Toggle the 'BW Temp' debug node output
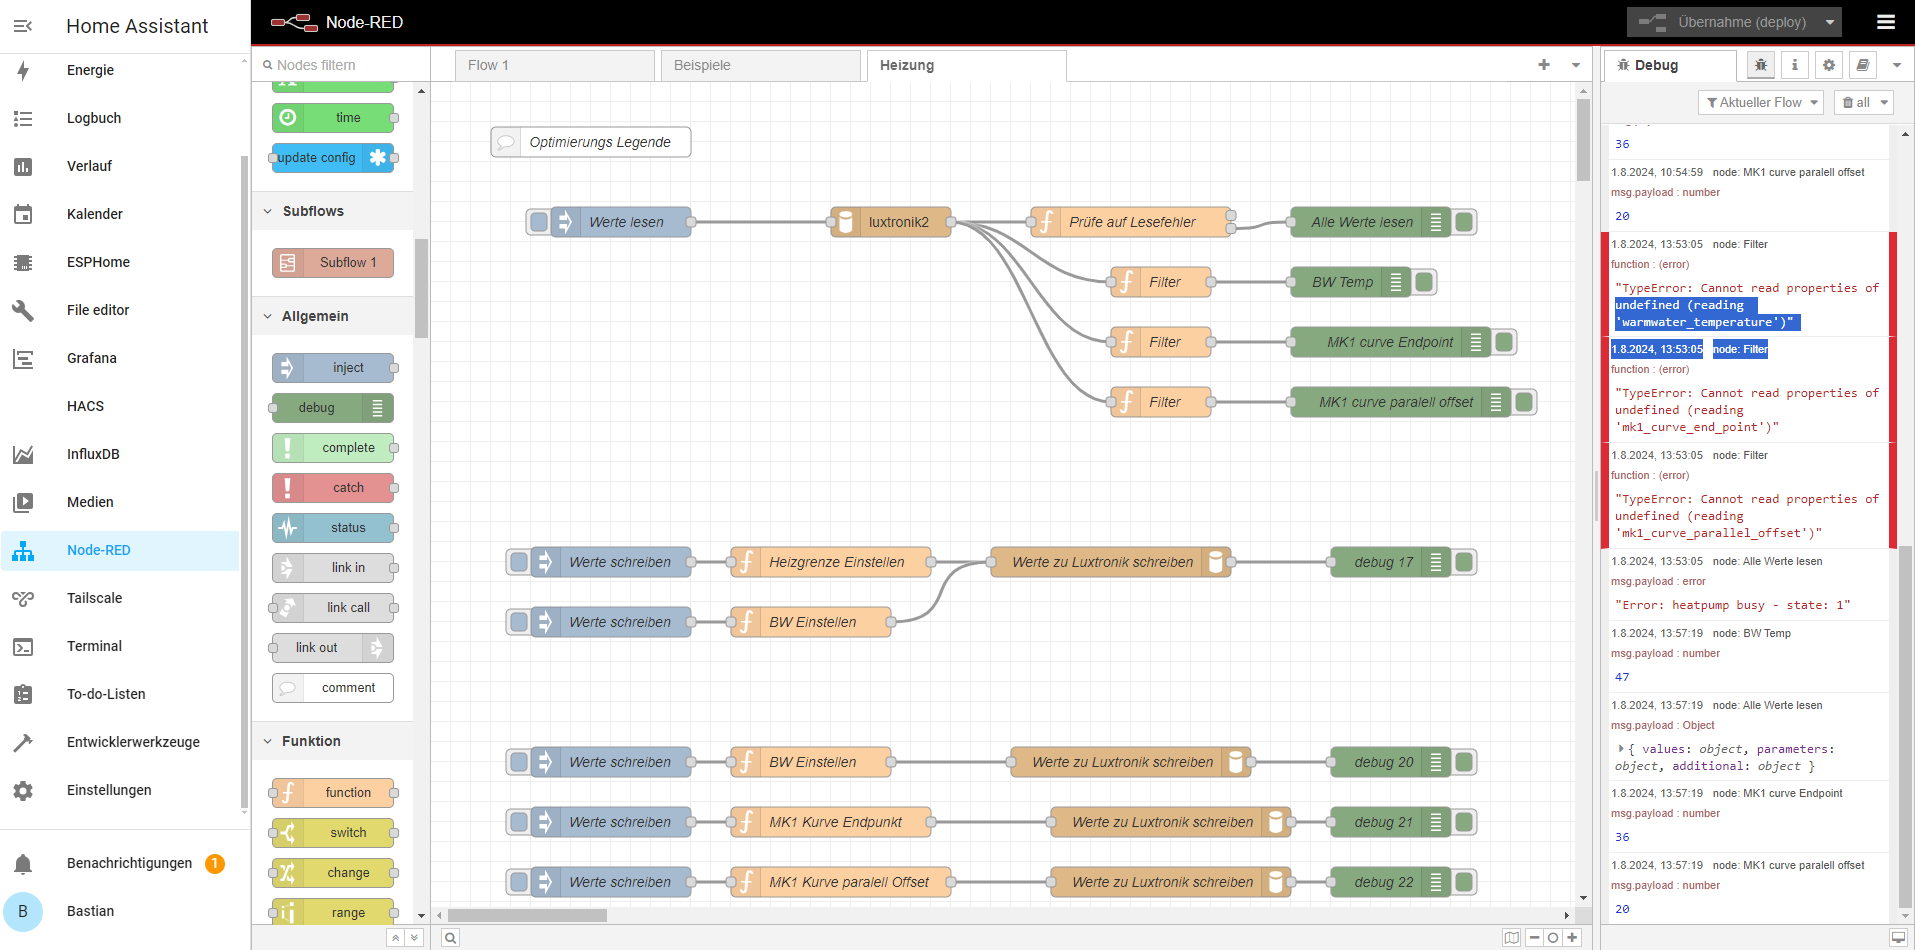This screenshot has height=950, width=1915. 1425,282
